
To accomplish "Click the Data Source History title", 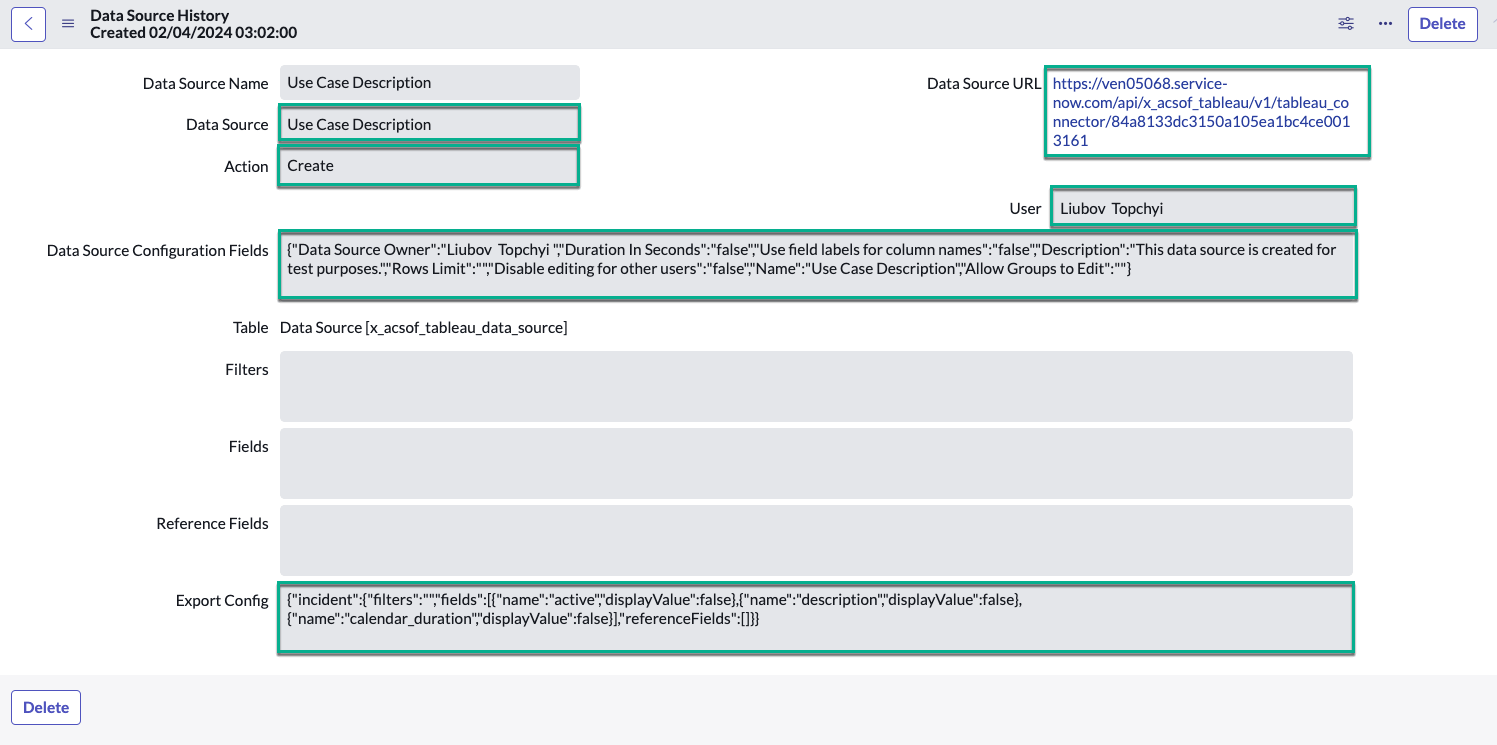I will 157,15.
